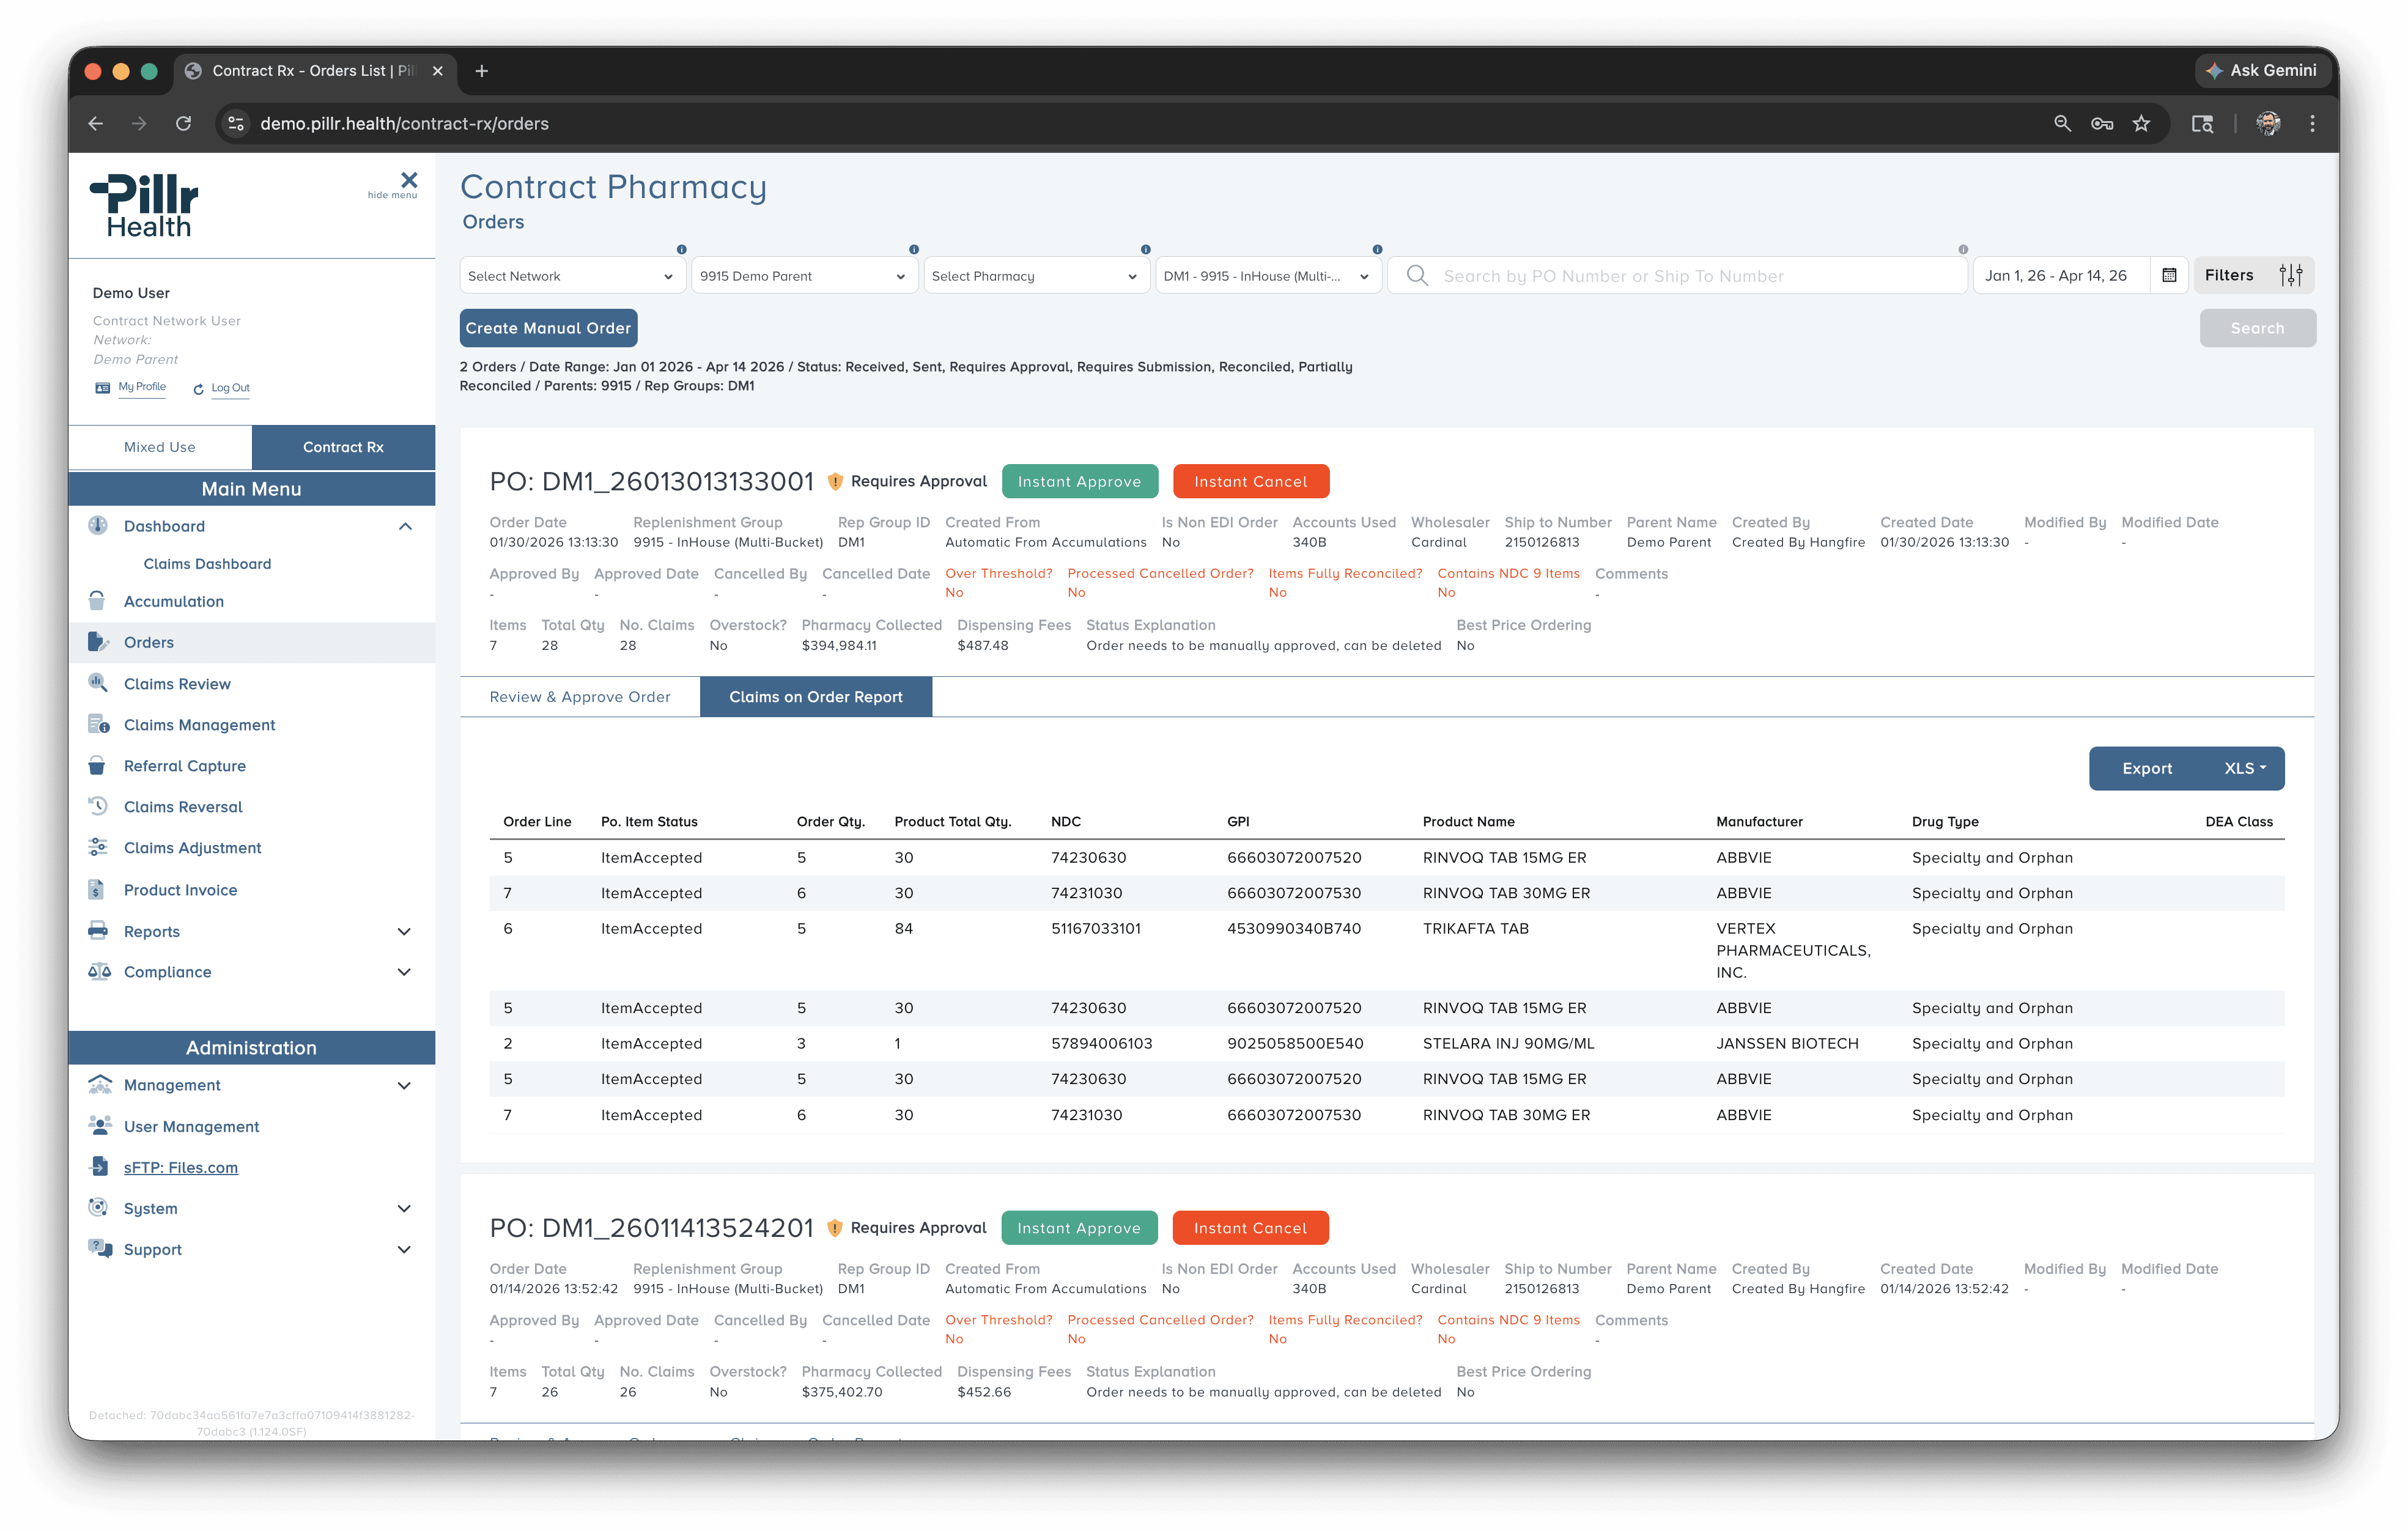Open the XLS export format dropdown
2408x1531 pixels.
(x=2244, y=768)
